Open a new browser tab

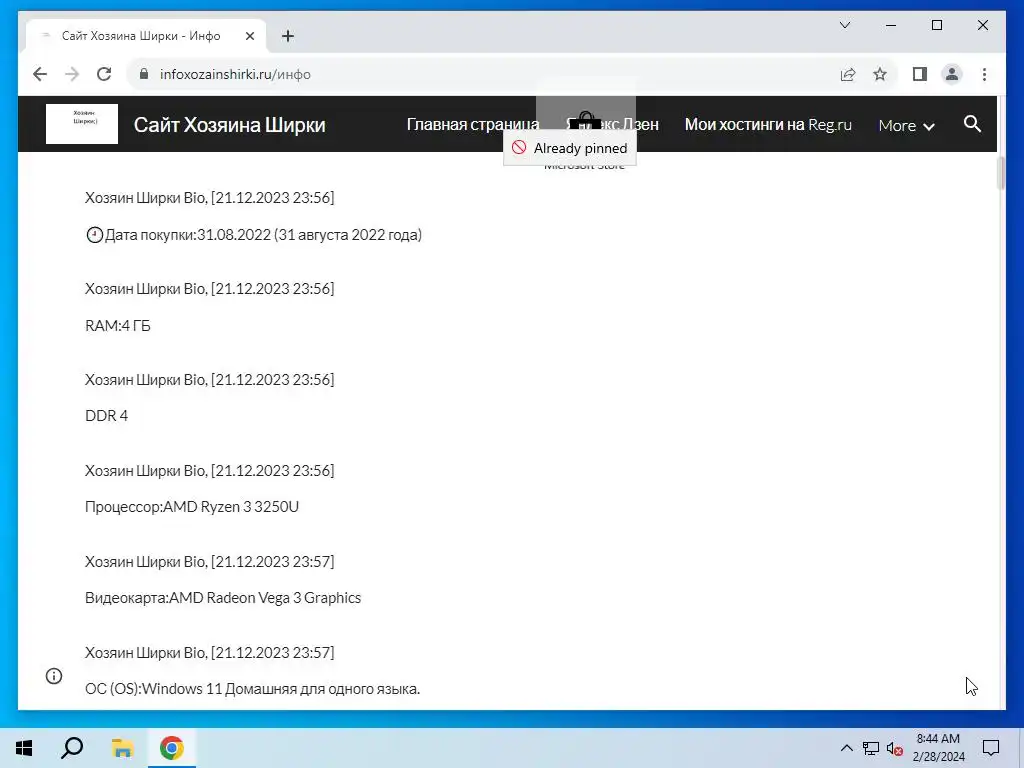[288, 36]
